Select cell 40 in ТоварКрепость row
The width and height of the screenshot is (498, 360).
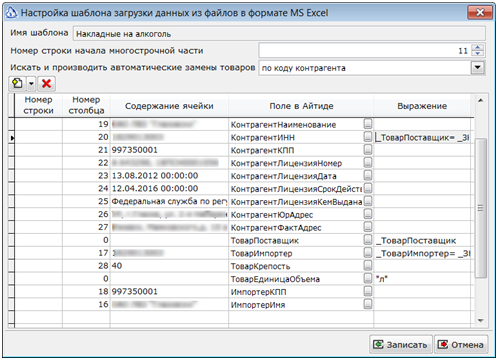tap(169, 266)
